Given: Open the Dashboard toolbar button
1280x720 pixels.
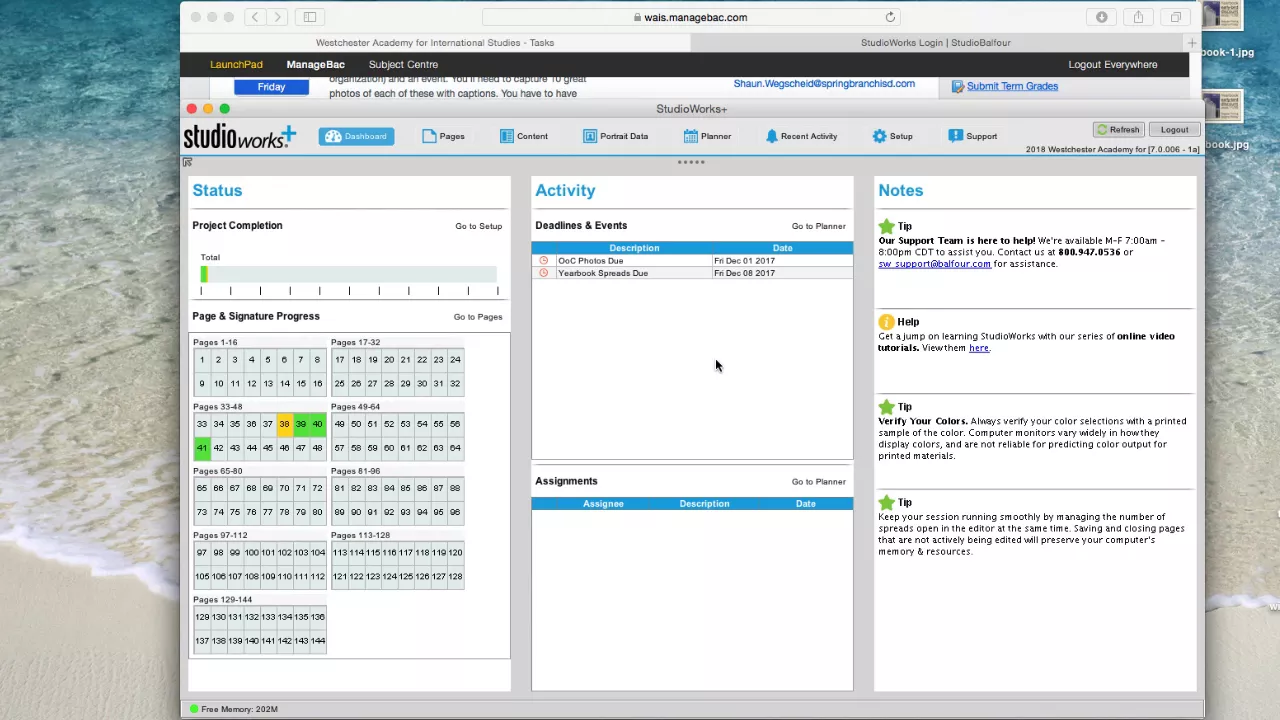Looking at the screenshot, I should (x=355, y=136).
